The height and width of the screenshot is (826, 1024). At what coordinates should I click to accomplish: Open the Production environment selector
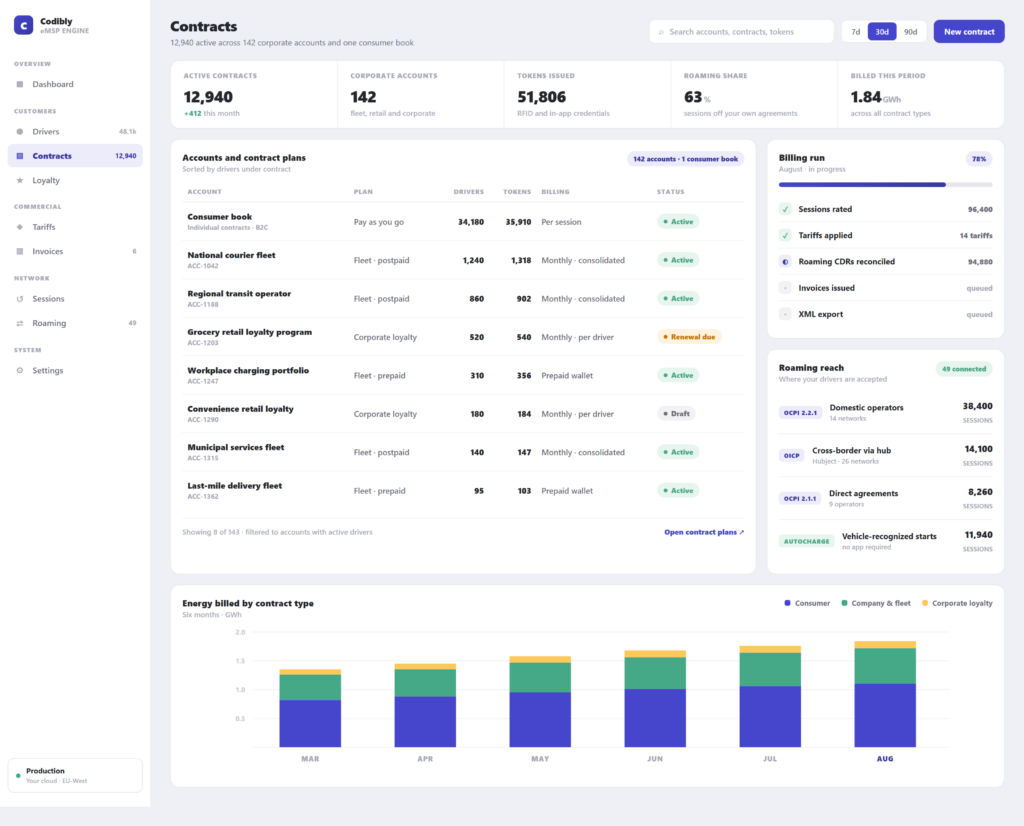coord(75,775)
